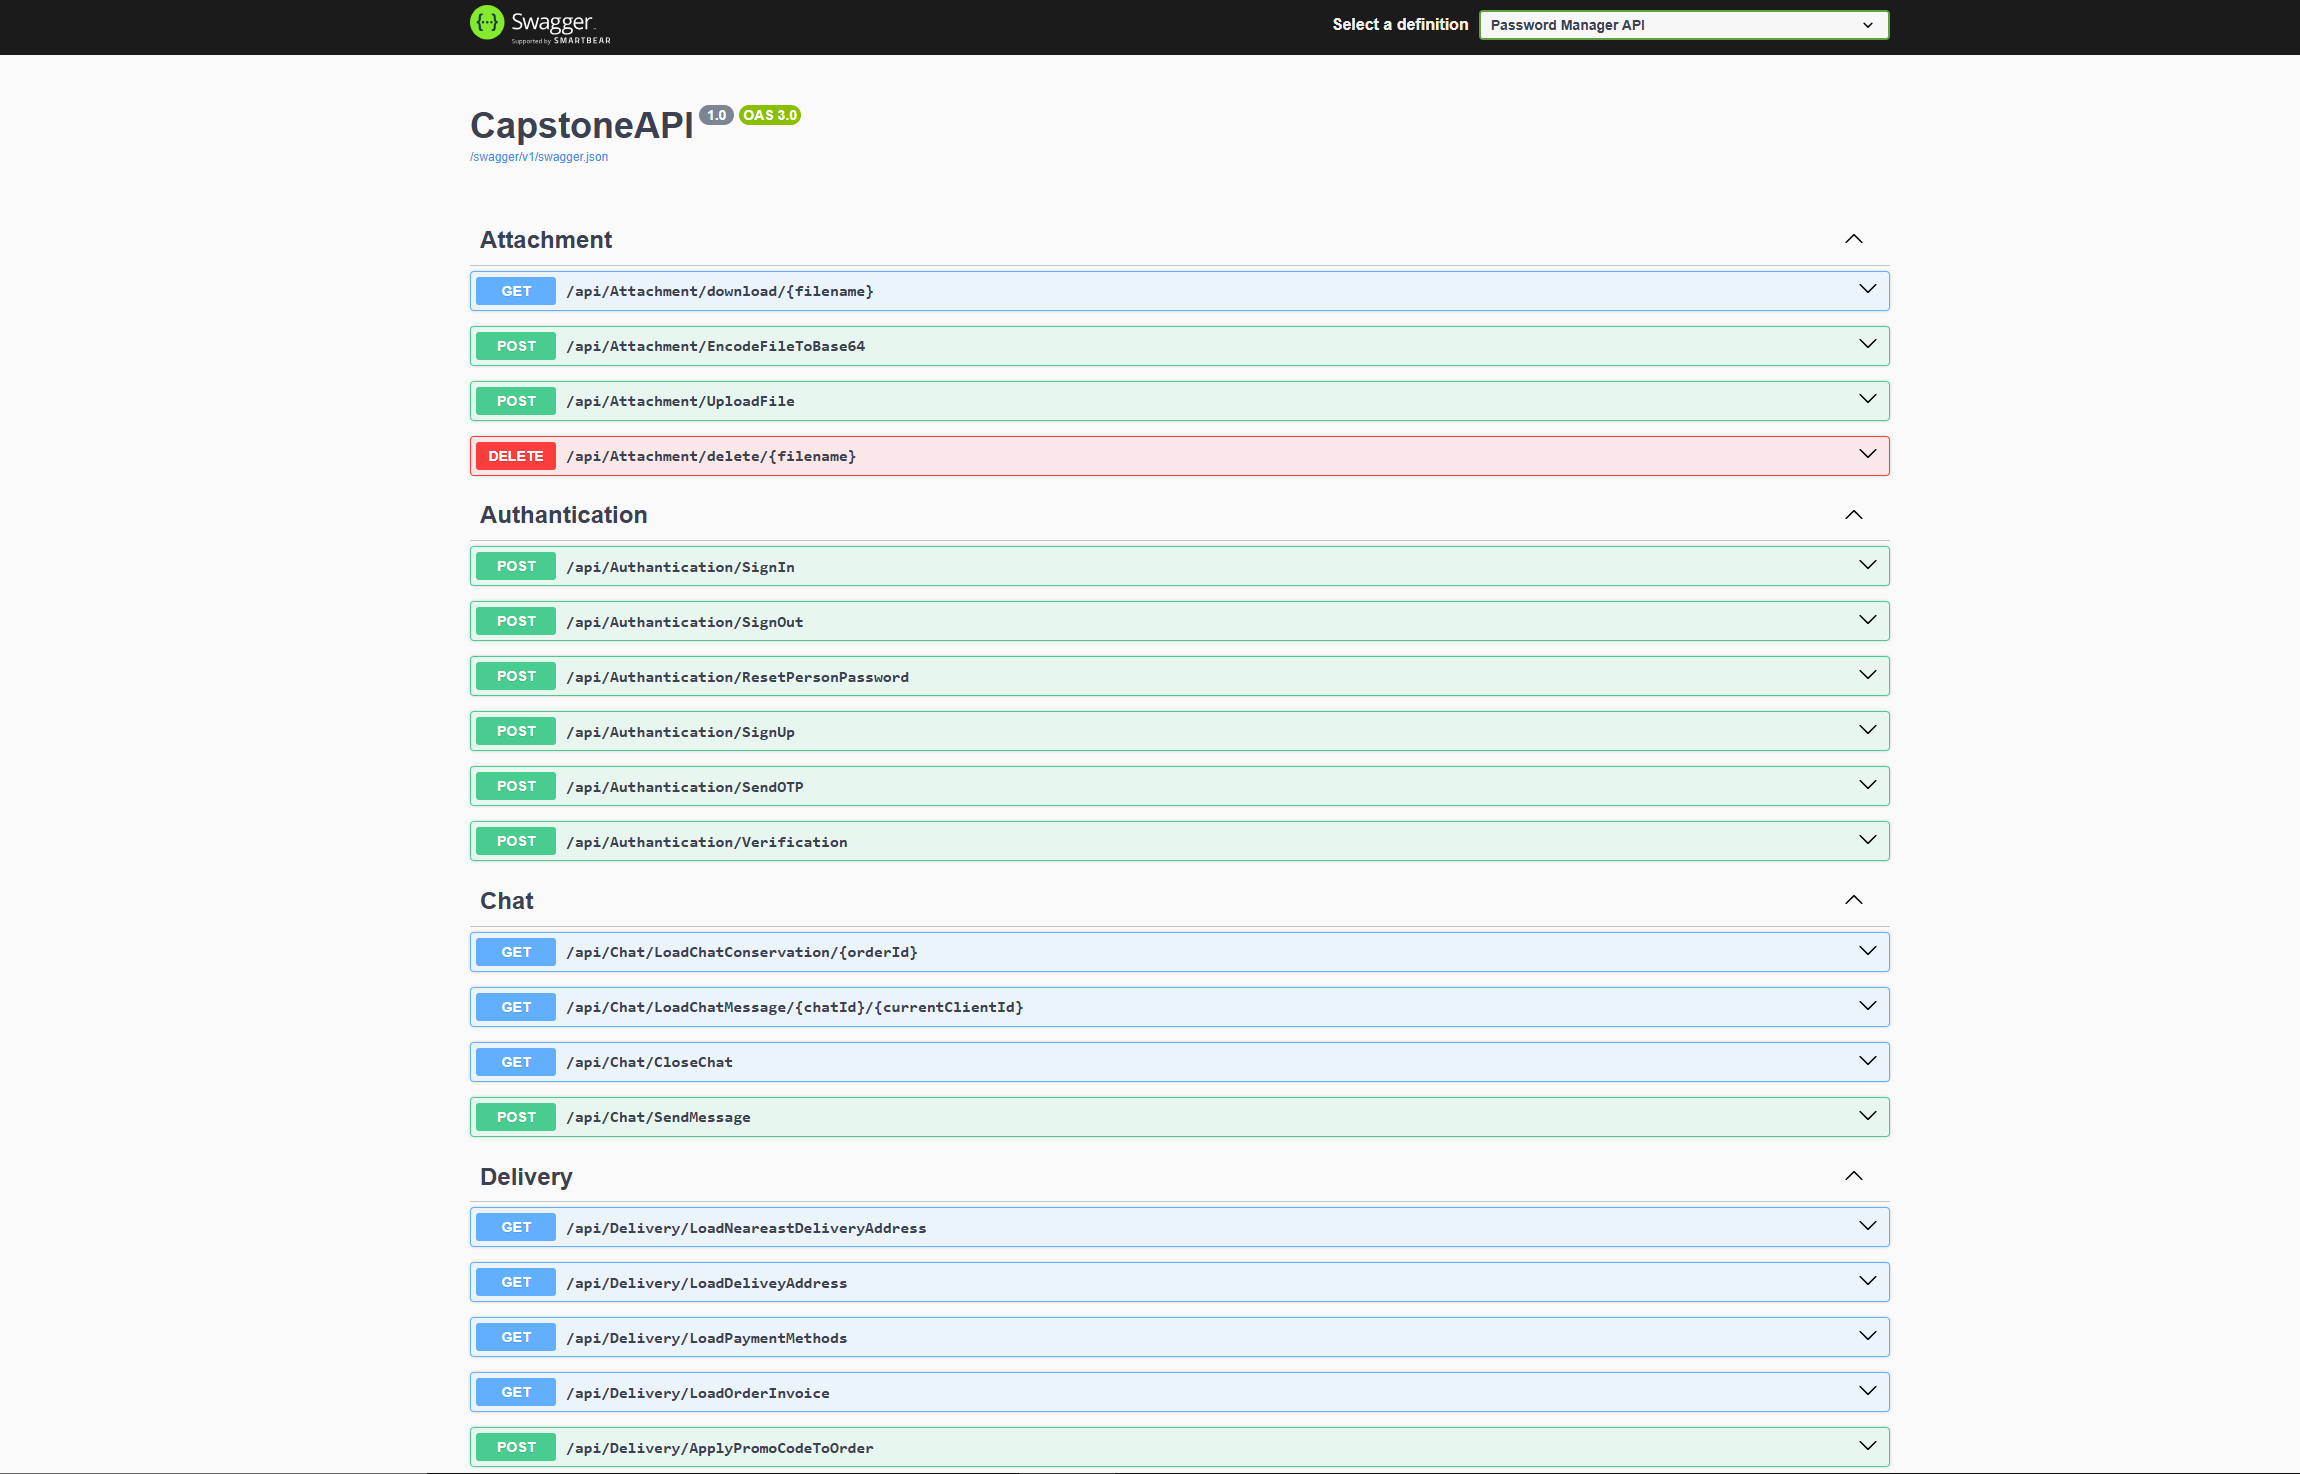Open the POST /api/Authantication/SignIn endpoint
This screenshot has height=1474, width=2300.
[x=680, y=567]
